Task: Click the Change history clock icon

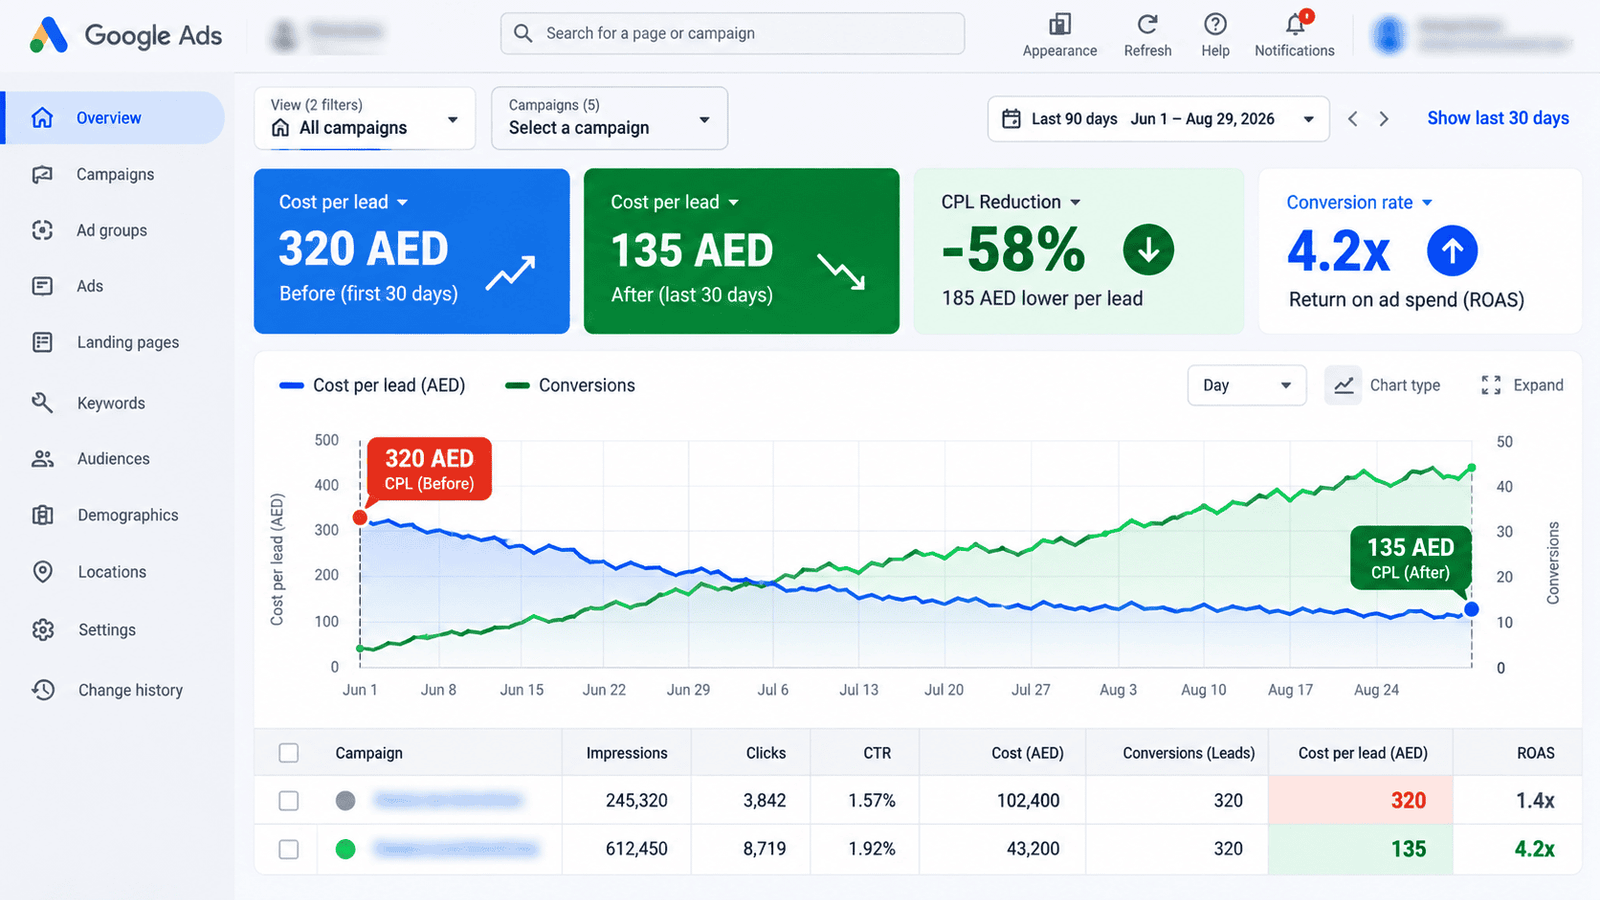Action: tap(42, 689)
